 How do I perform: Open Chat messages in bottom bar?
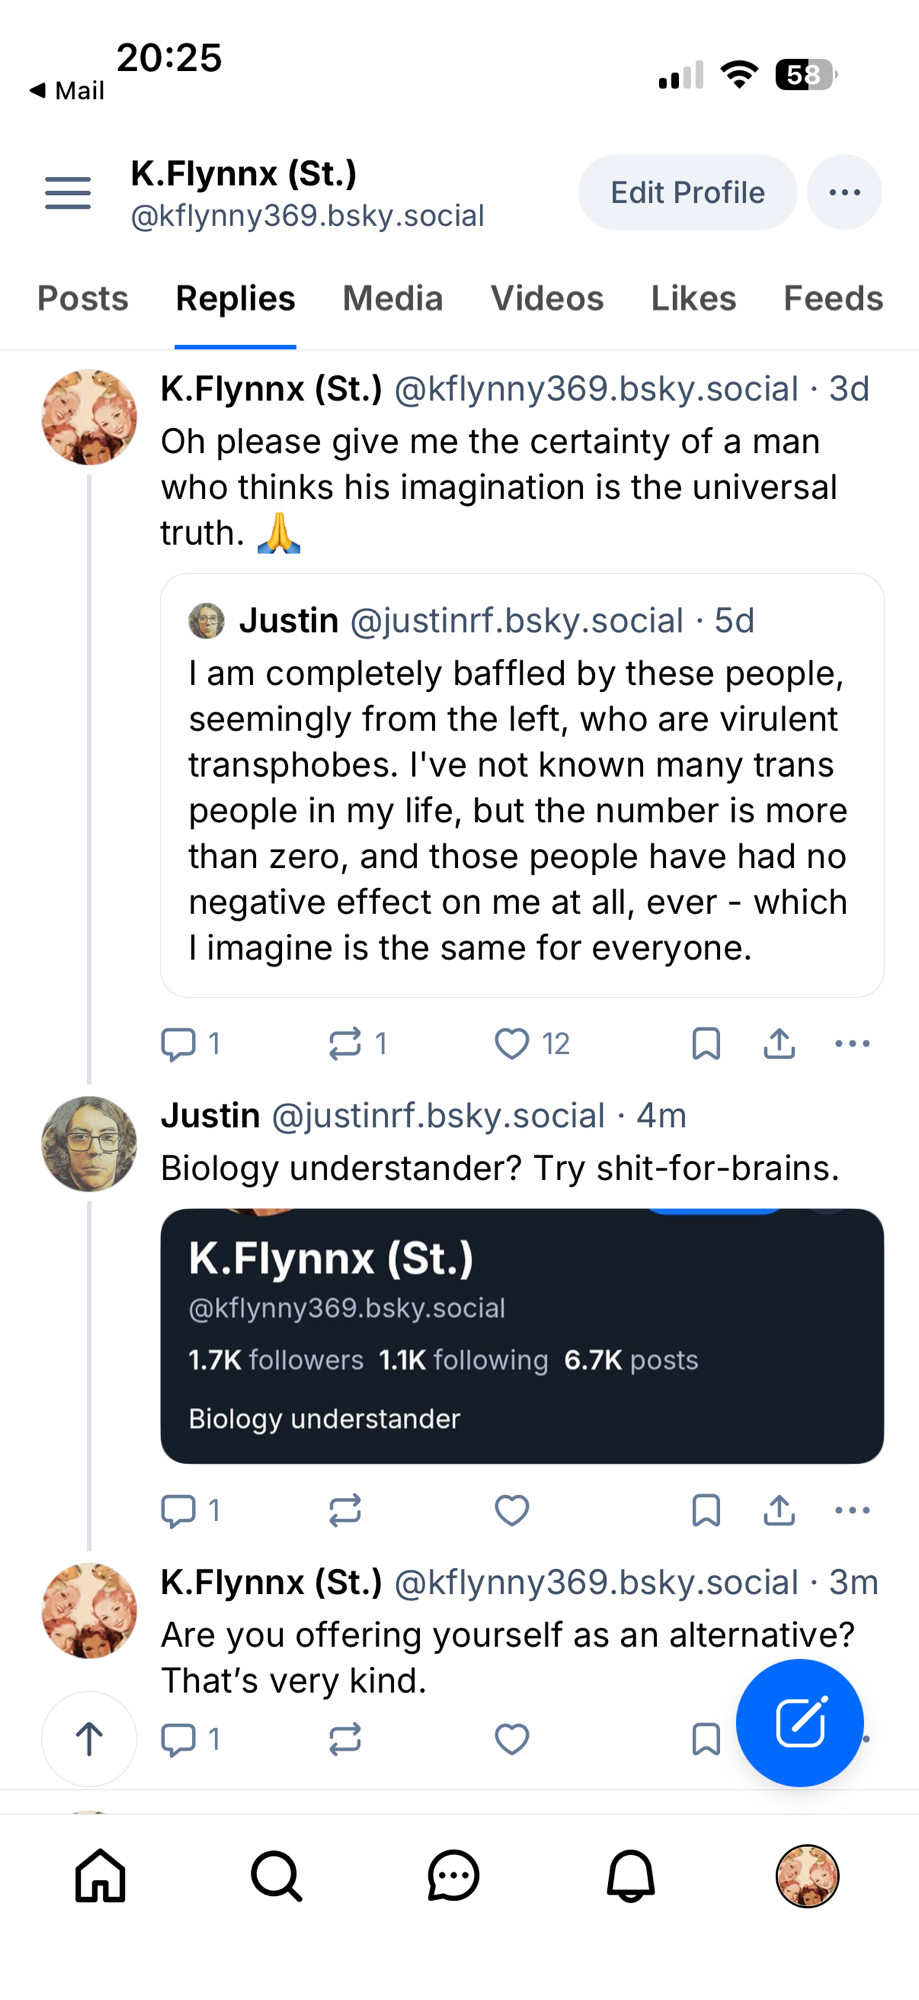click(x=453, y=1875)
